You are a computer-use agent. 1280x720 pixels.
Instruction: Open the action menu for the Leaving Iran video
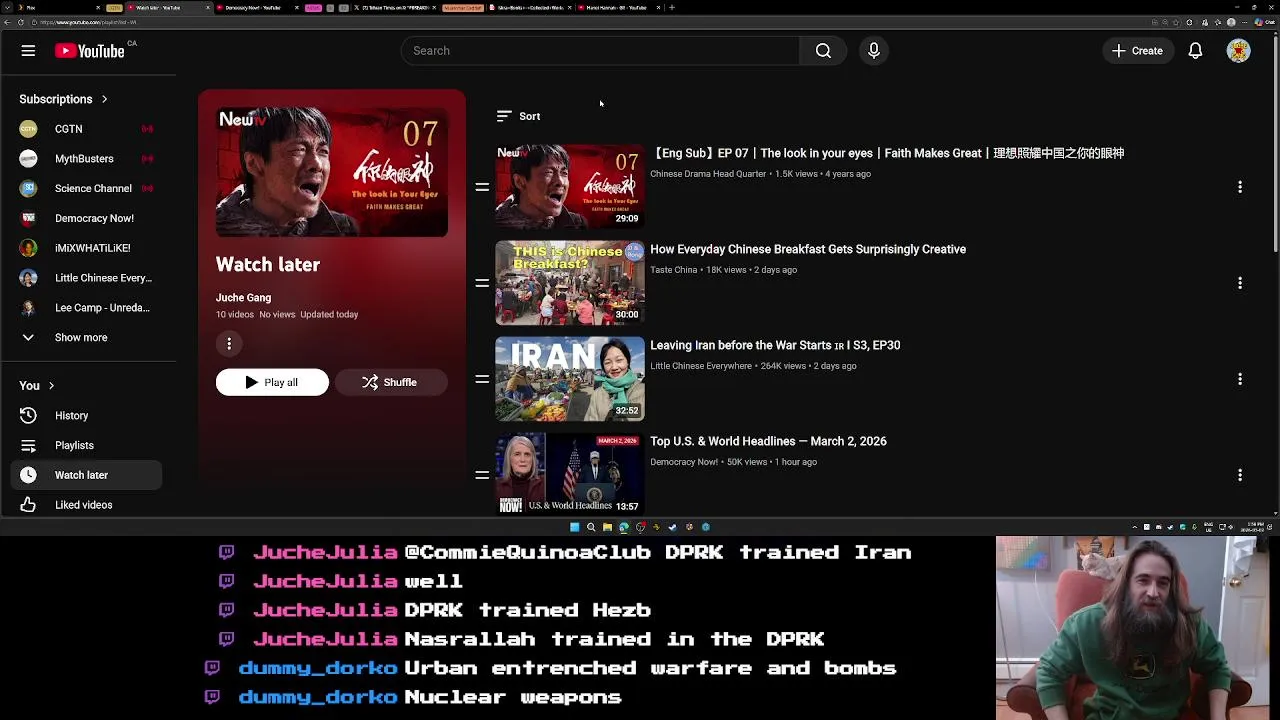click(x=1240, y=379)
